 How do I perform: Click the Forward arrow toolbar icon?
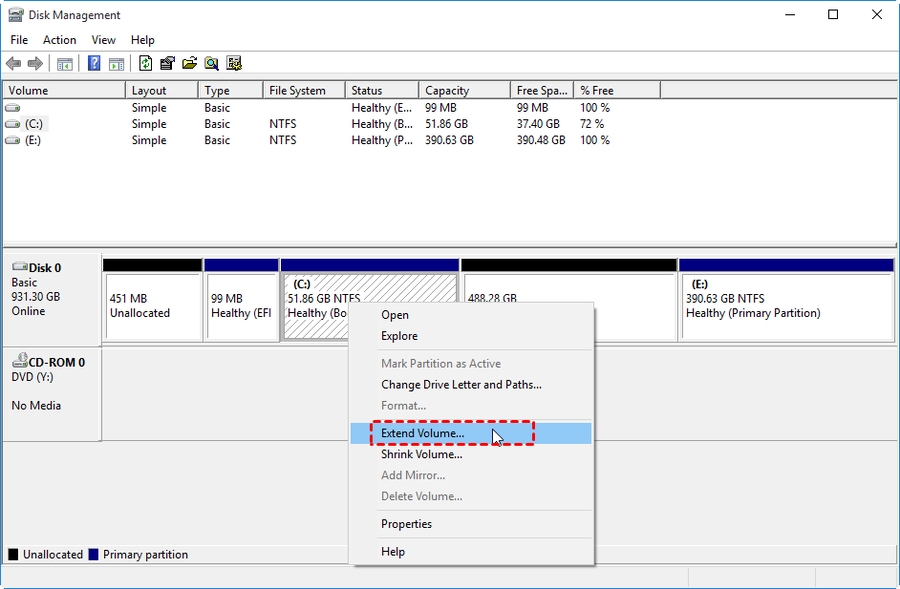(x=36, y=64)
